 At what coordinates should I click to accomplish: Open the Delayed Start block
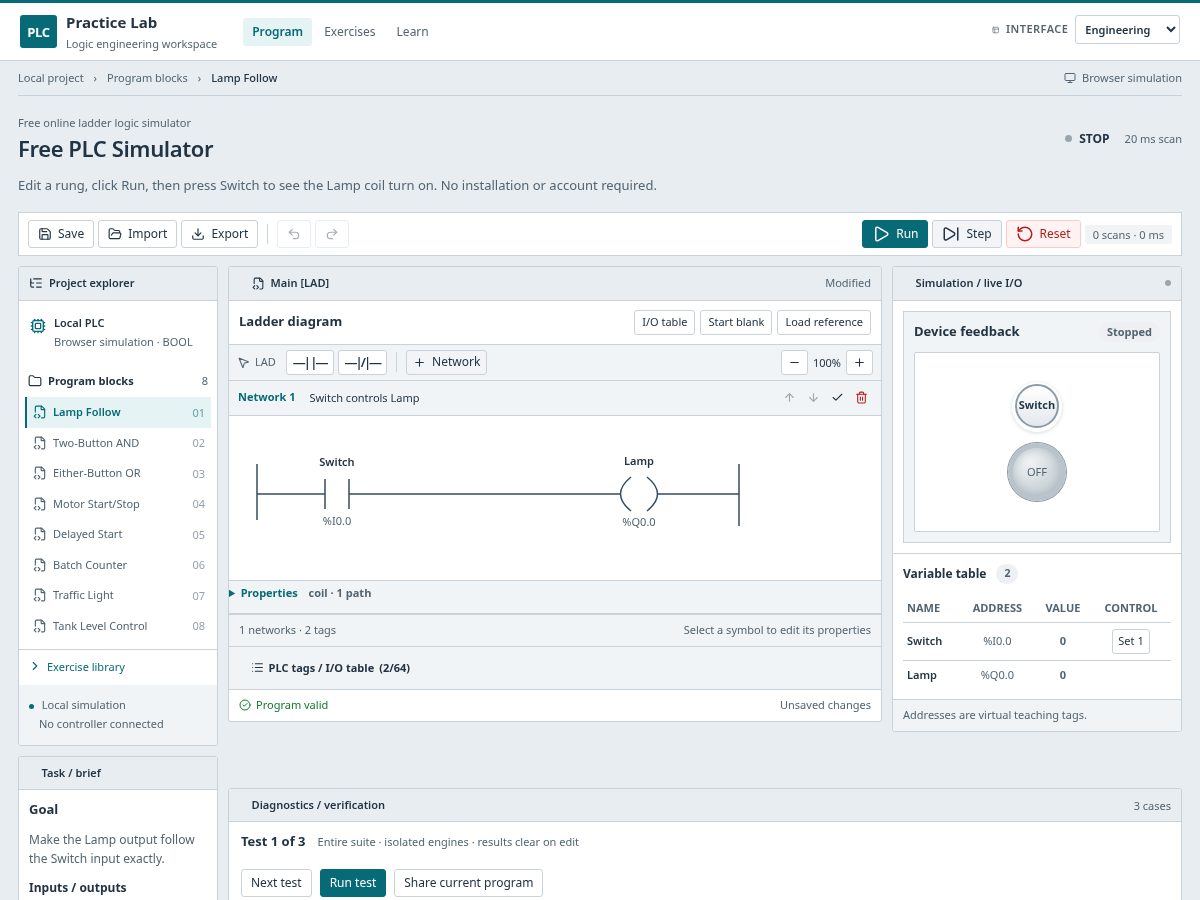point(118,534)
